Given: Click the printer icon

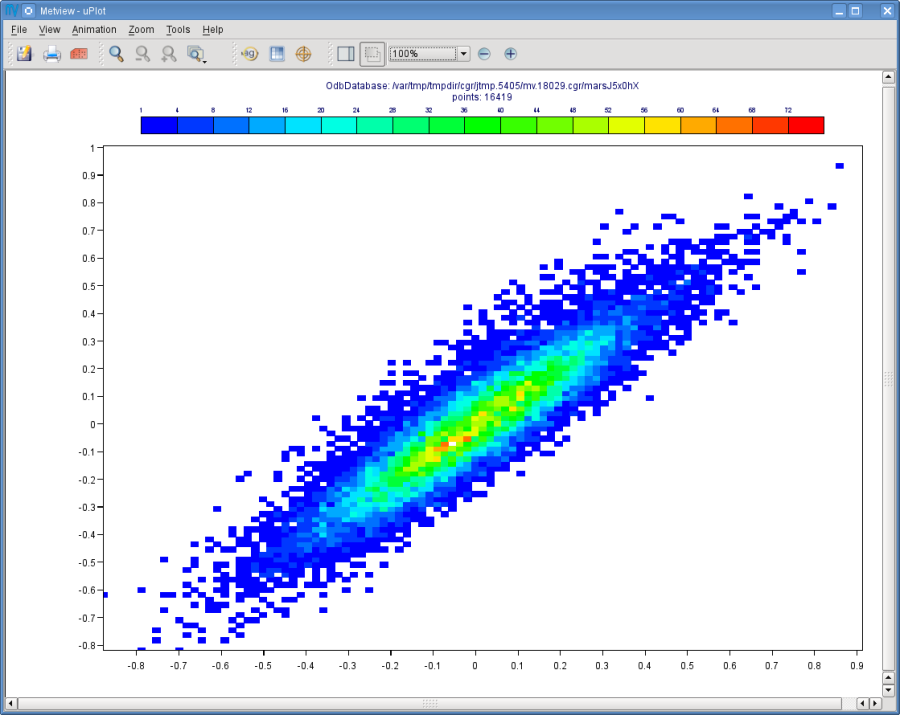Looking at the screenshot, I should tap(52, 54).
